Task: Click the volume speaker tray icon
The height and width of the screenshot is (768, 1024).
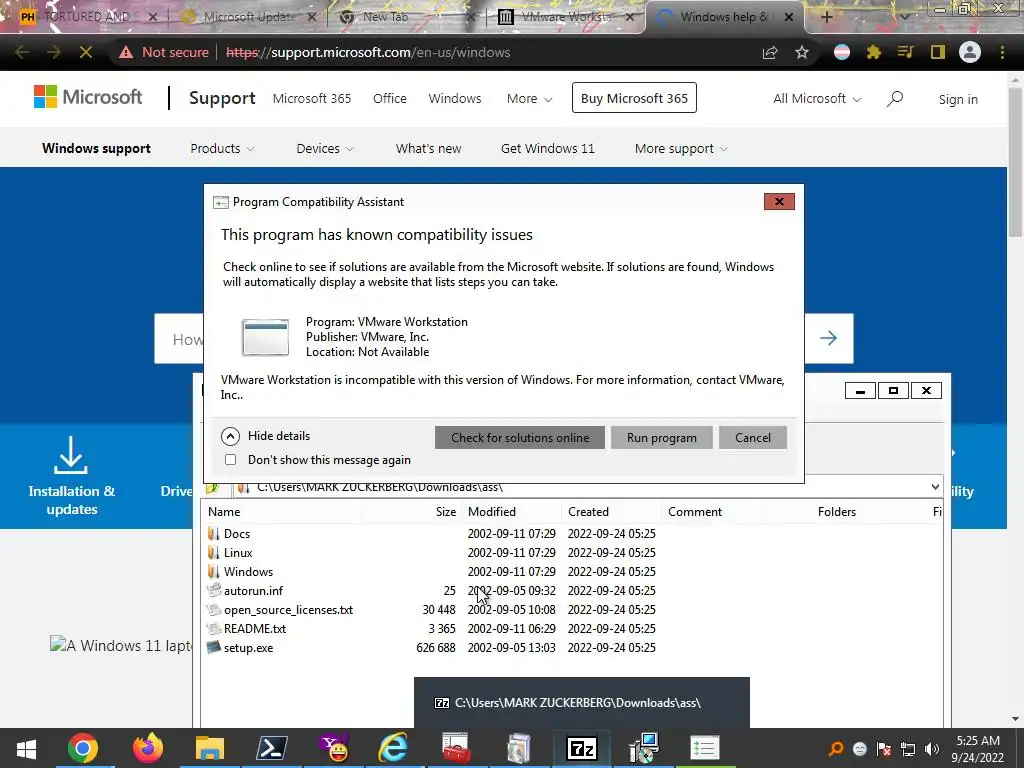Action: [932, 749]
